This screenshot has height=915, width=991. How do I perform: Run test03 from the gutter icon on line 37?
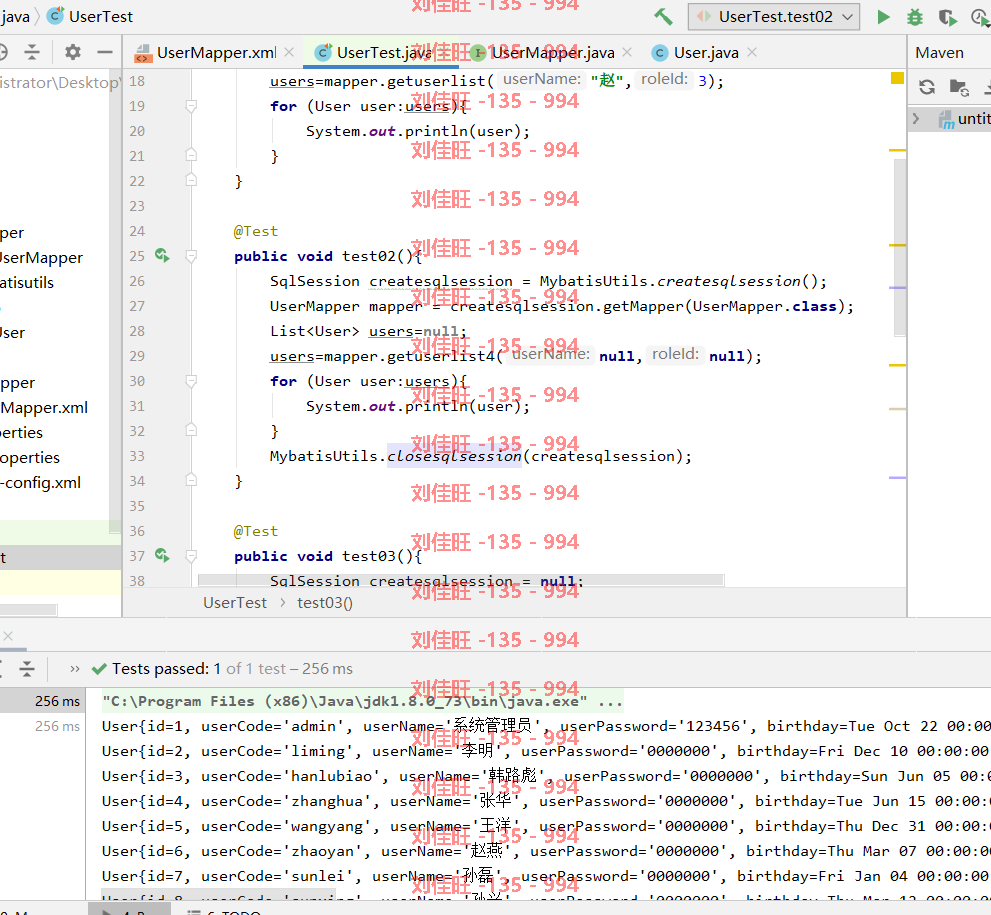162,555
